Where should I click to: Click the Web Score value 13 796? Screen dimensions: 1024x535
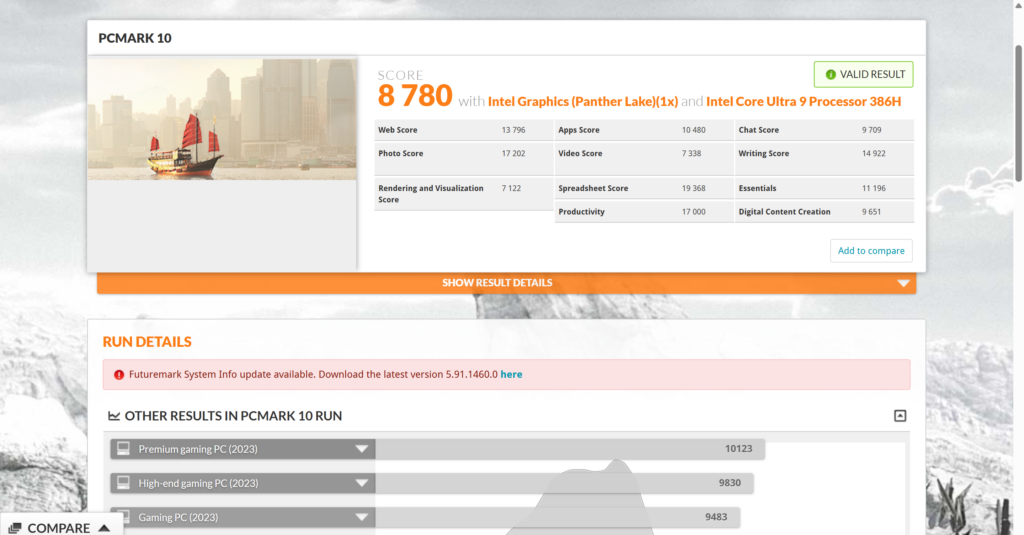[x=513, y=130]
